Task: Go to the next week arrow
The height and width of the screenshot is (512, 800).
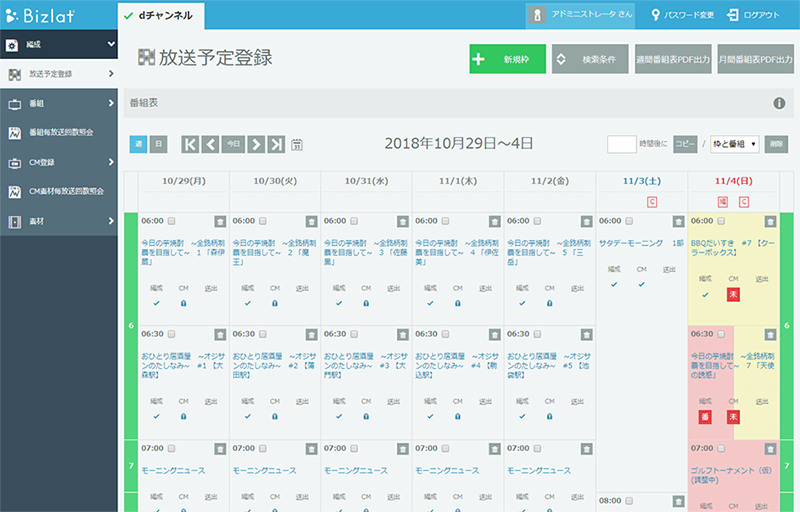Action: tap(256, 144)
